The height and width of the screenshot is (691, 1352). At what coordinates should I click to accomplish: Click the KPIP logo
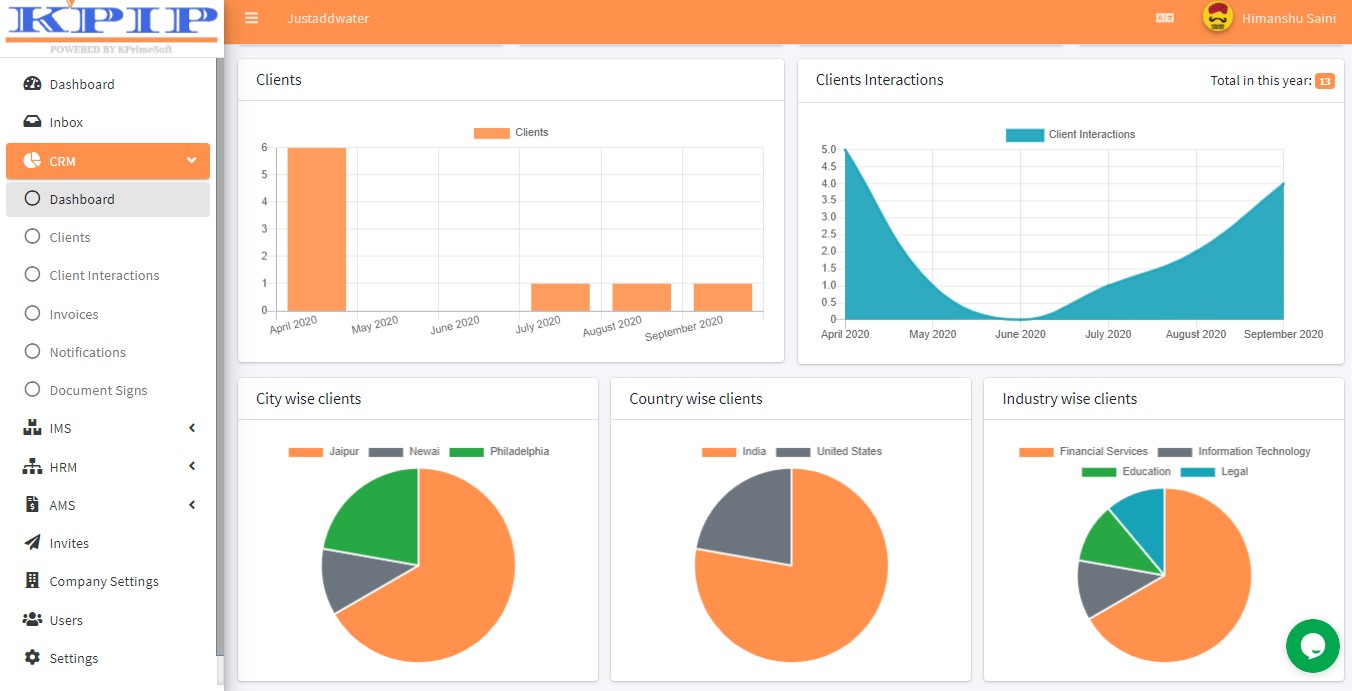pyautogui.click(x=111, y=27)
